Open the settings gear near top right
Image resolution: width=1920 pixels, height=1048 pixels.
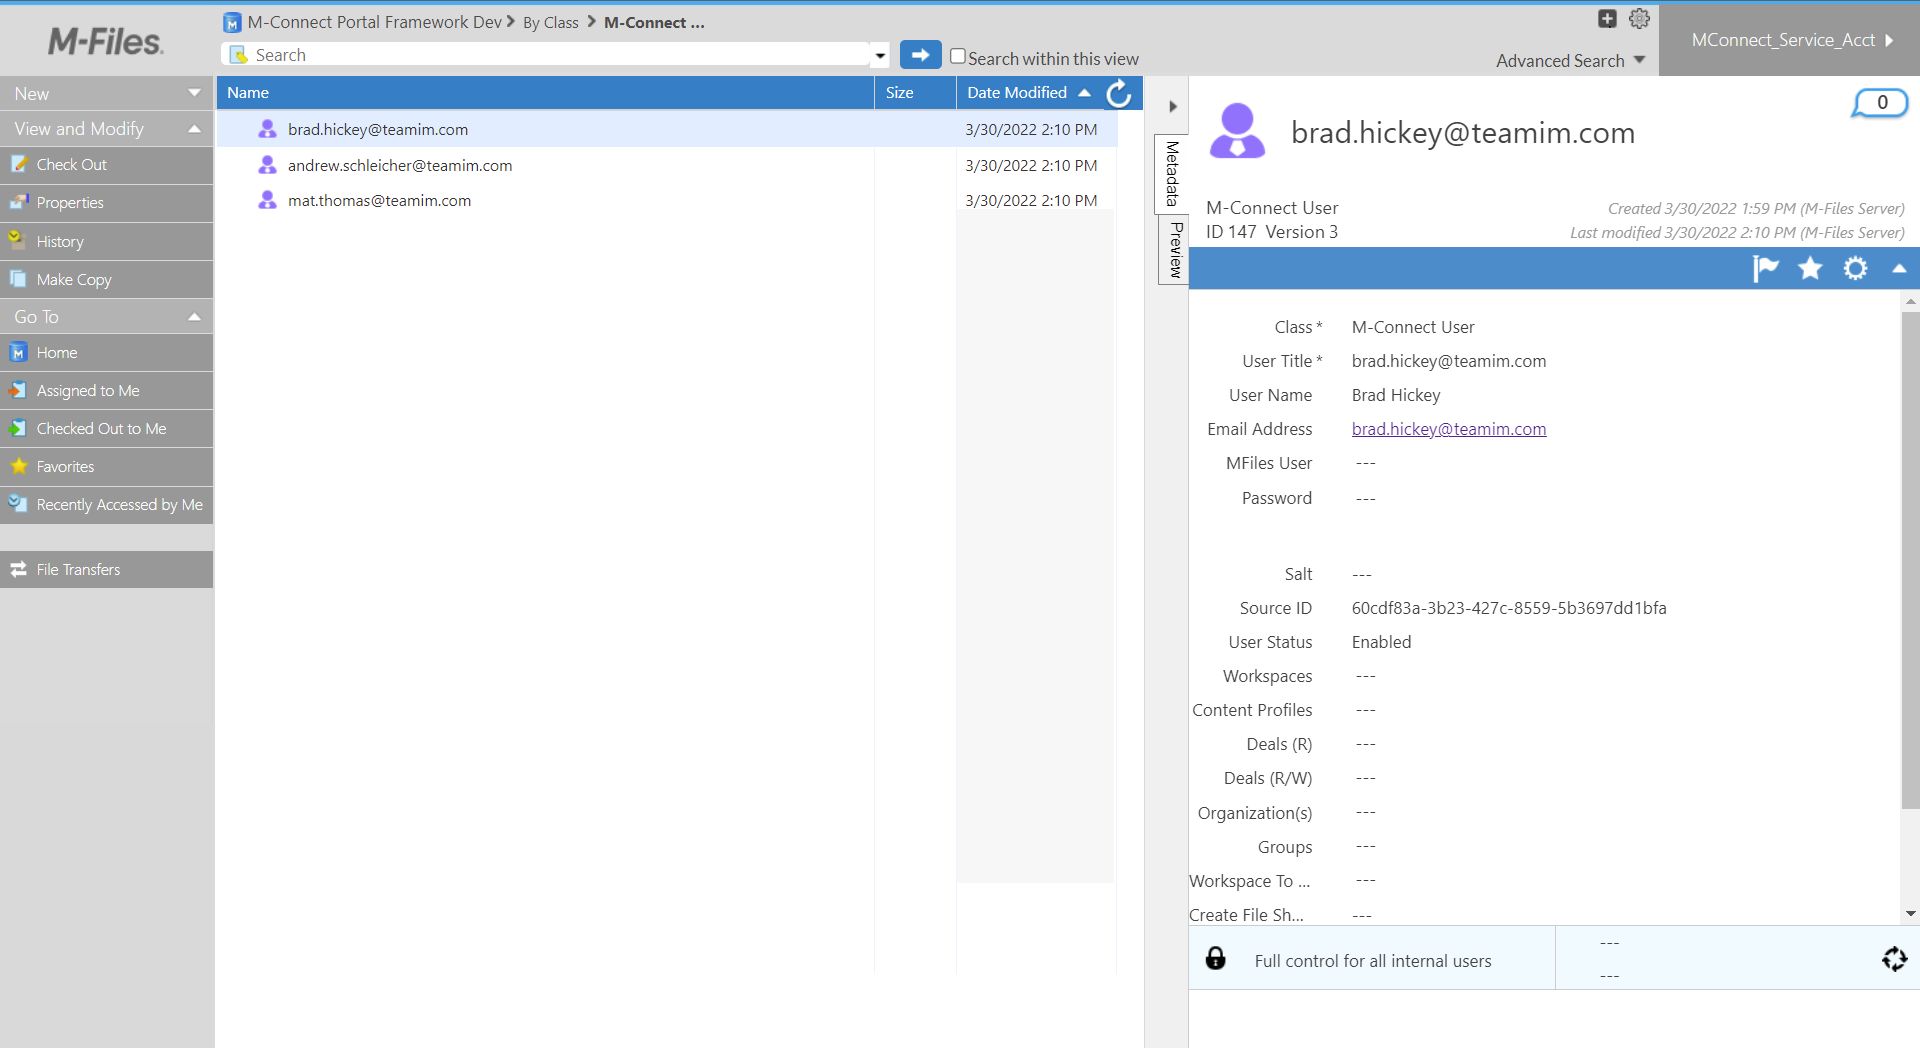coord(1638,18)
